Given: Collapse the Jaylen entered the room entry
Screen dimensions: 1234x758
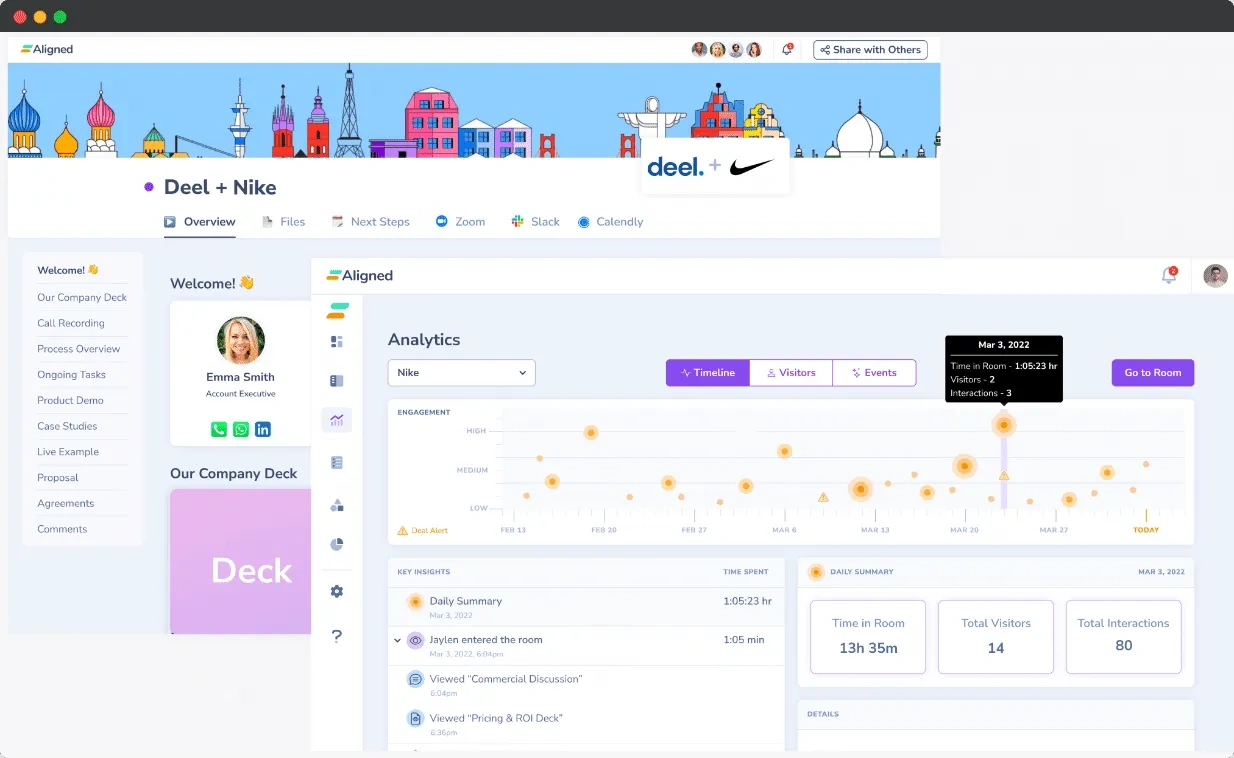Looking at the screenshot, I should click(x=397, y=640).
